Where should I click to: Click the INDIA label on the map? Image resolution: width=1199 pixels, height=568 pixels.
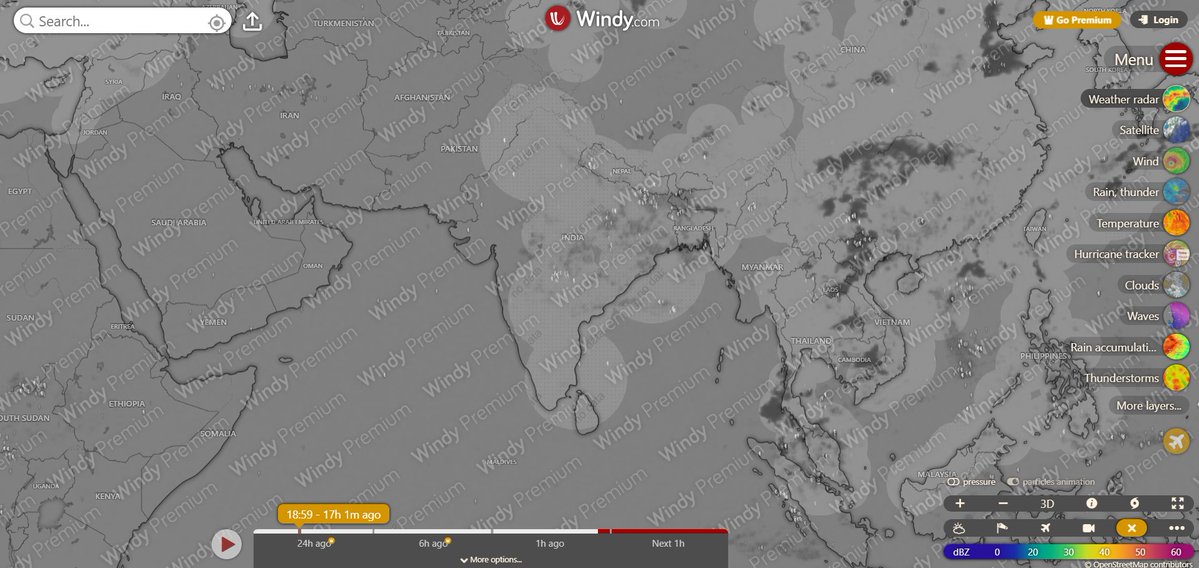572,239
